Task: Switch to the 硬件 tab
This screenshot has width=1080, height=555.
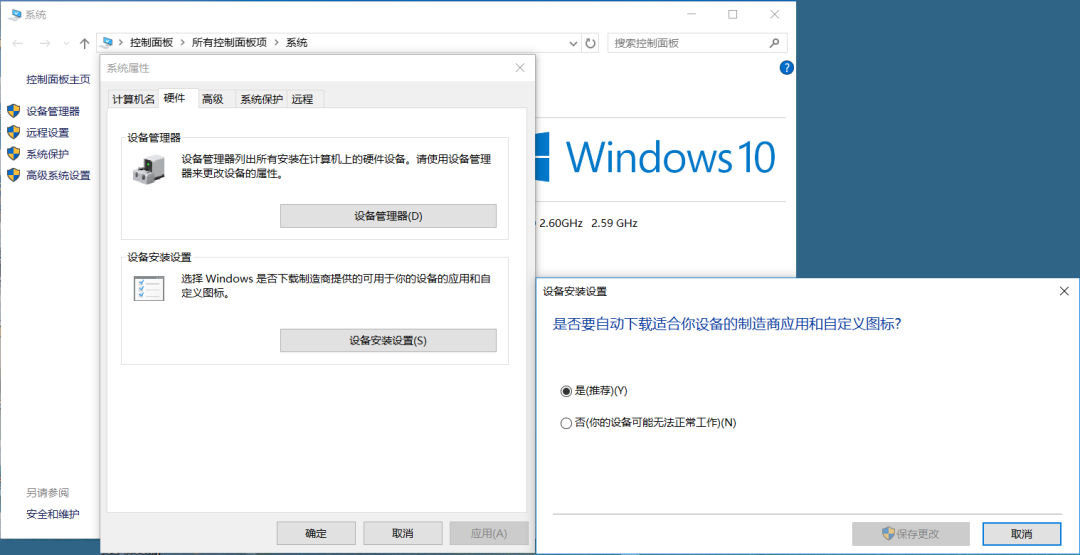Action: (177, 98)
